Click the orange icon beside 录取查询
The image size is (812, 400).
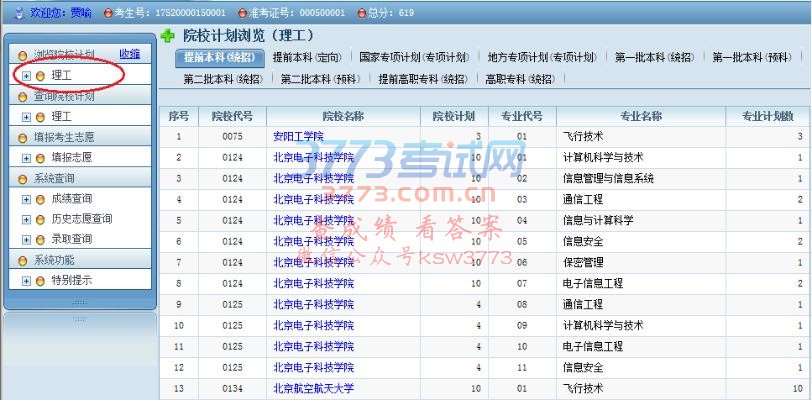pos(40,239)
